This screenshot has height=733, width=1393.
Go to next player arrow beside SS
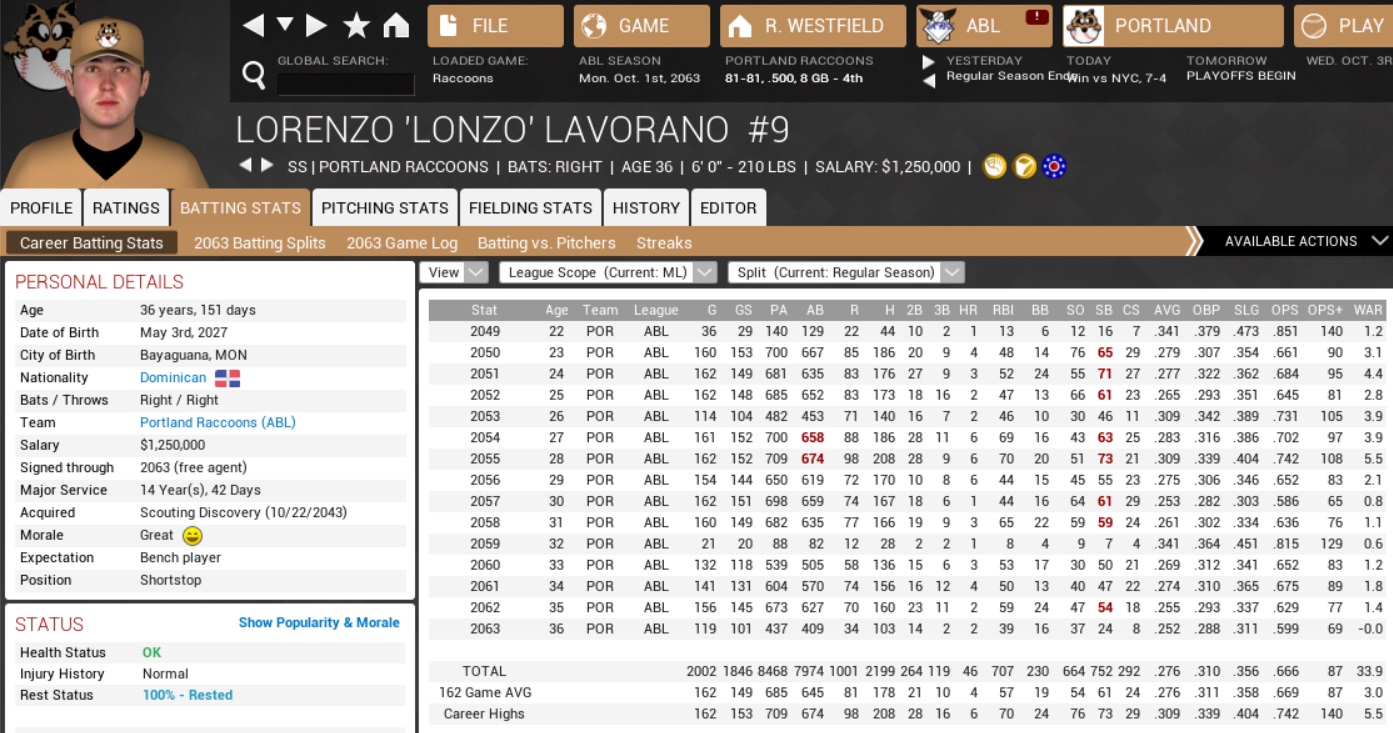(x=267, y=166)
